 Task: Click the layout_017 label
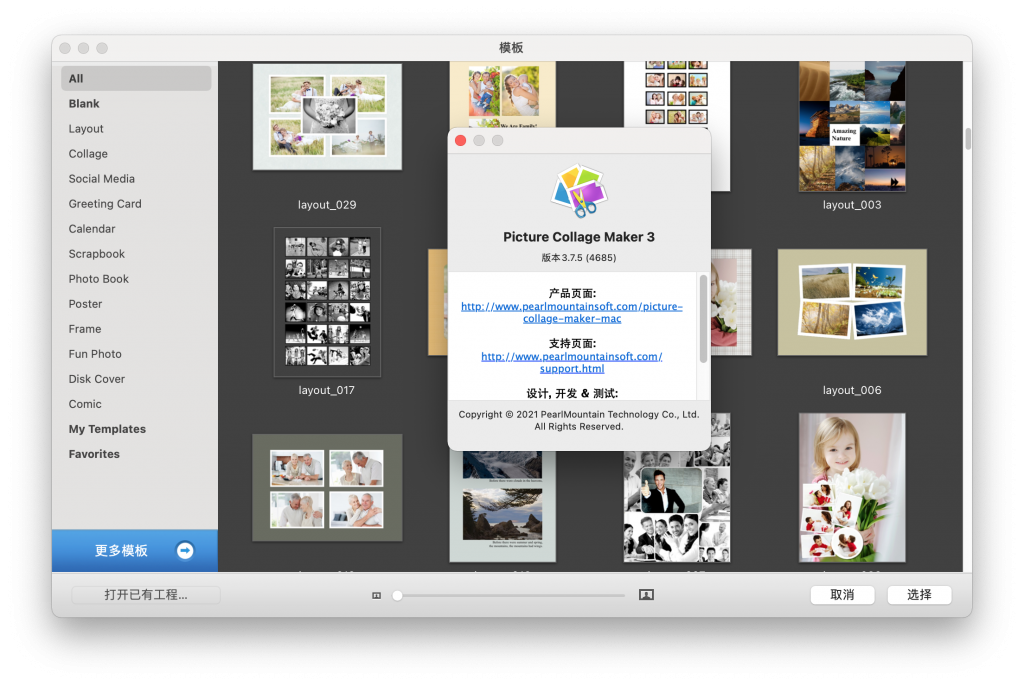[327, 391]
